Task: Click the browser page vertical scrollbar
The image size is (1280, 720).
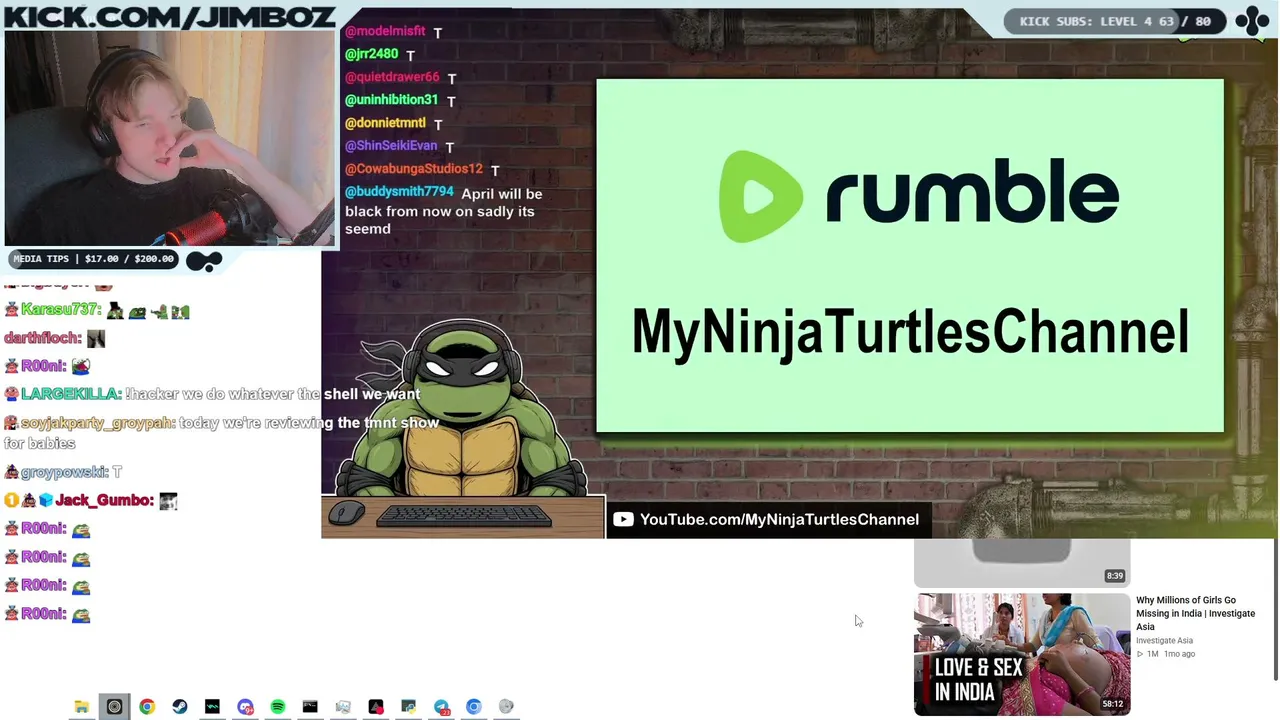Action: tap(1276, 610)
